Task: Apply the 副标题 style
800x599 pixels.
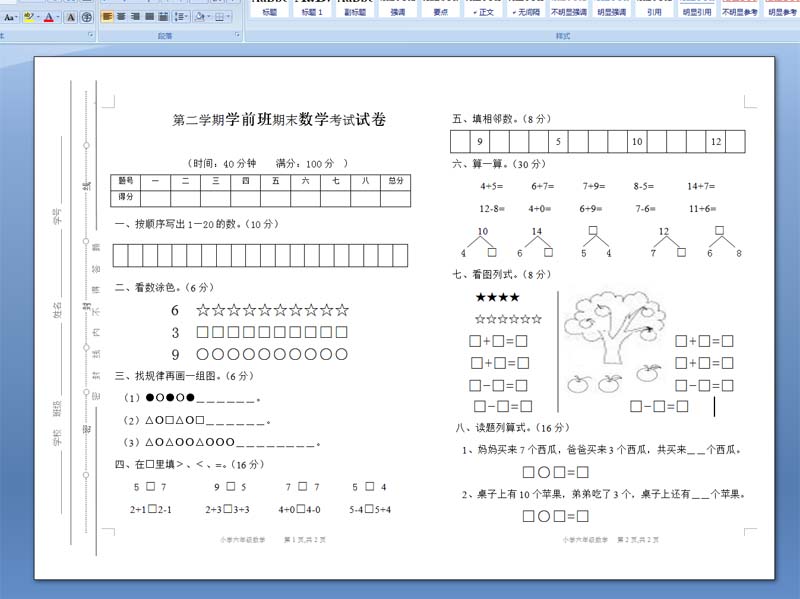Action: (355, 11)
